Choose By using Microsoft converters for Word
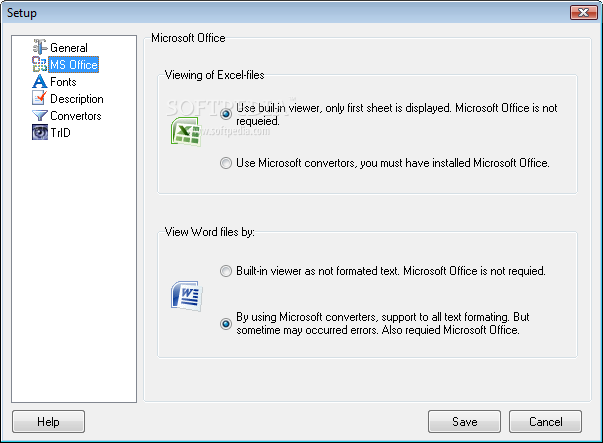The height and width of the screenshot is (443, 603). pyautogui.click(x=226, y=324)
